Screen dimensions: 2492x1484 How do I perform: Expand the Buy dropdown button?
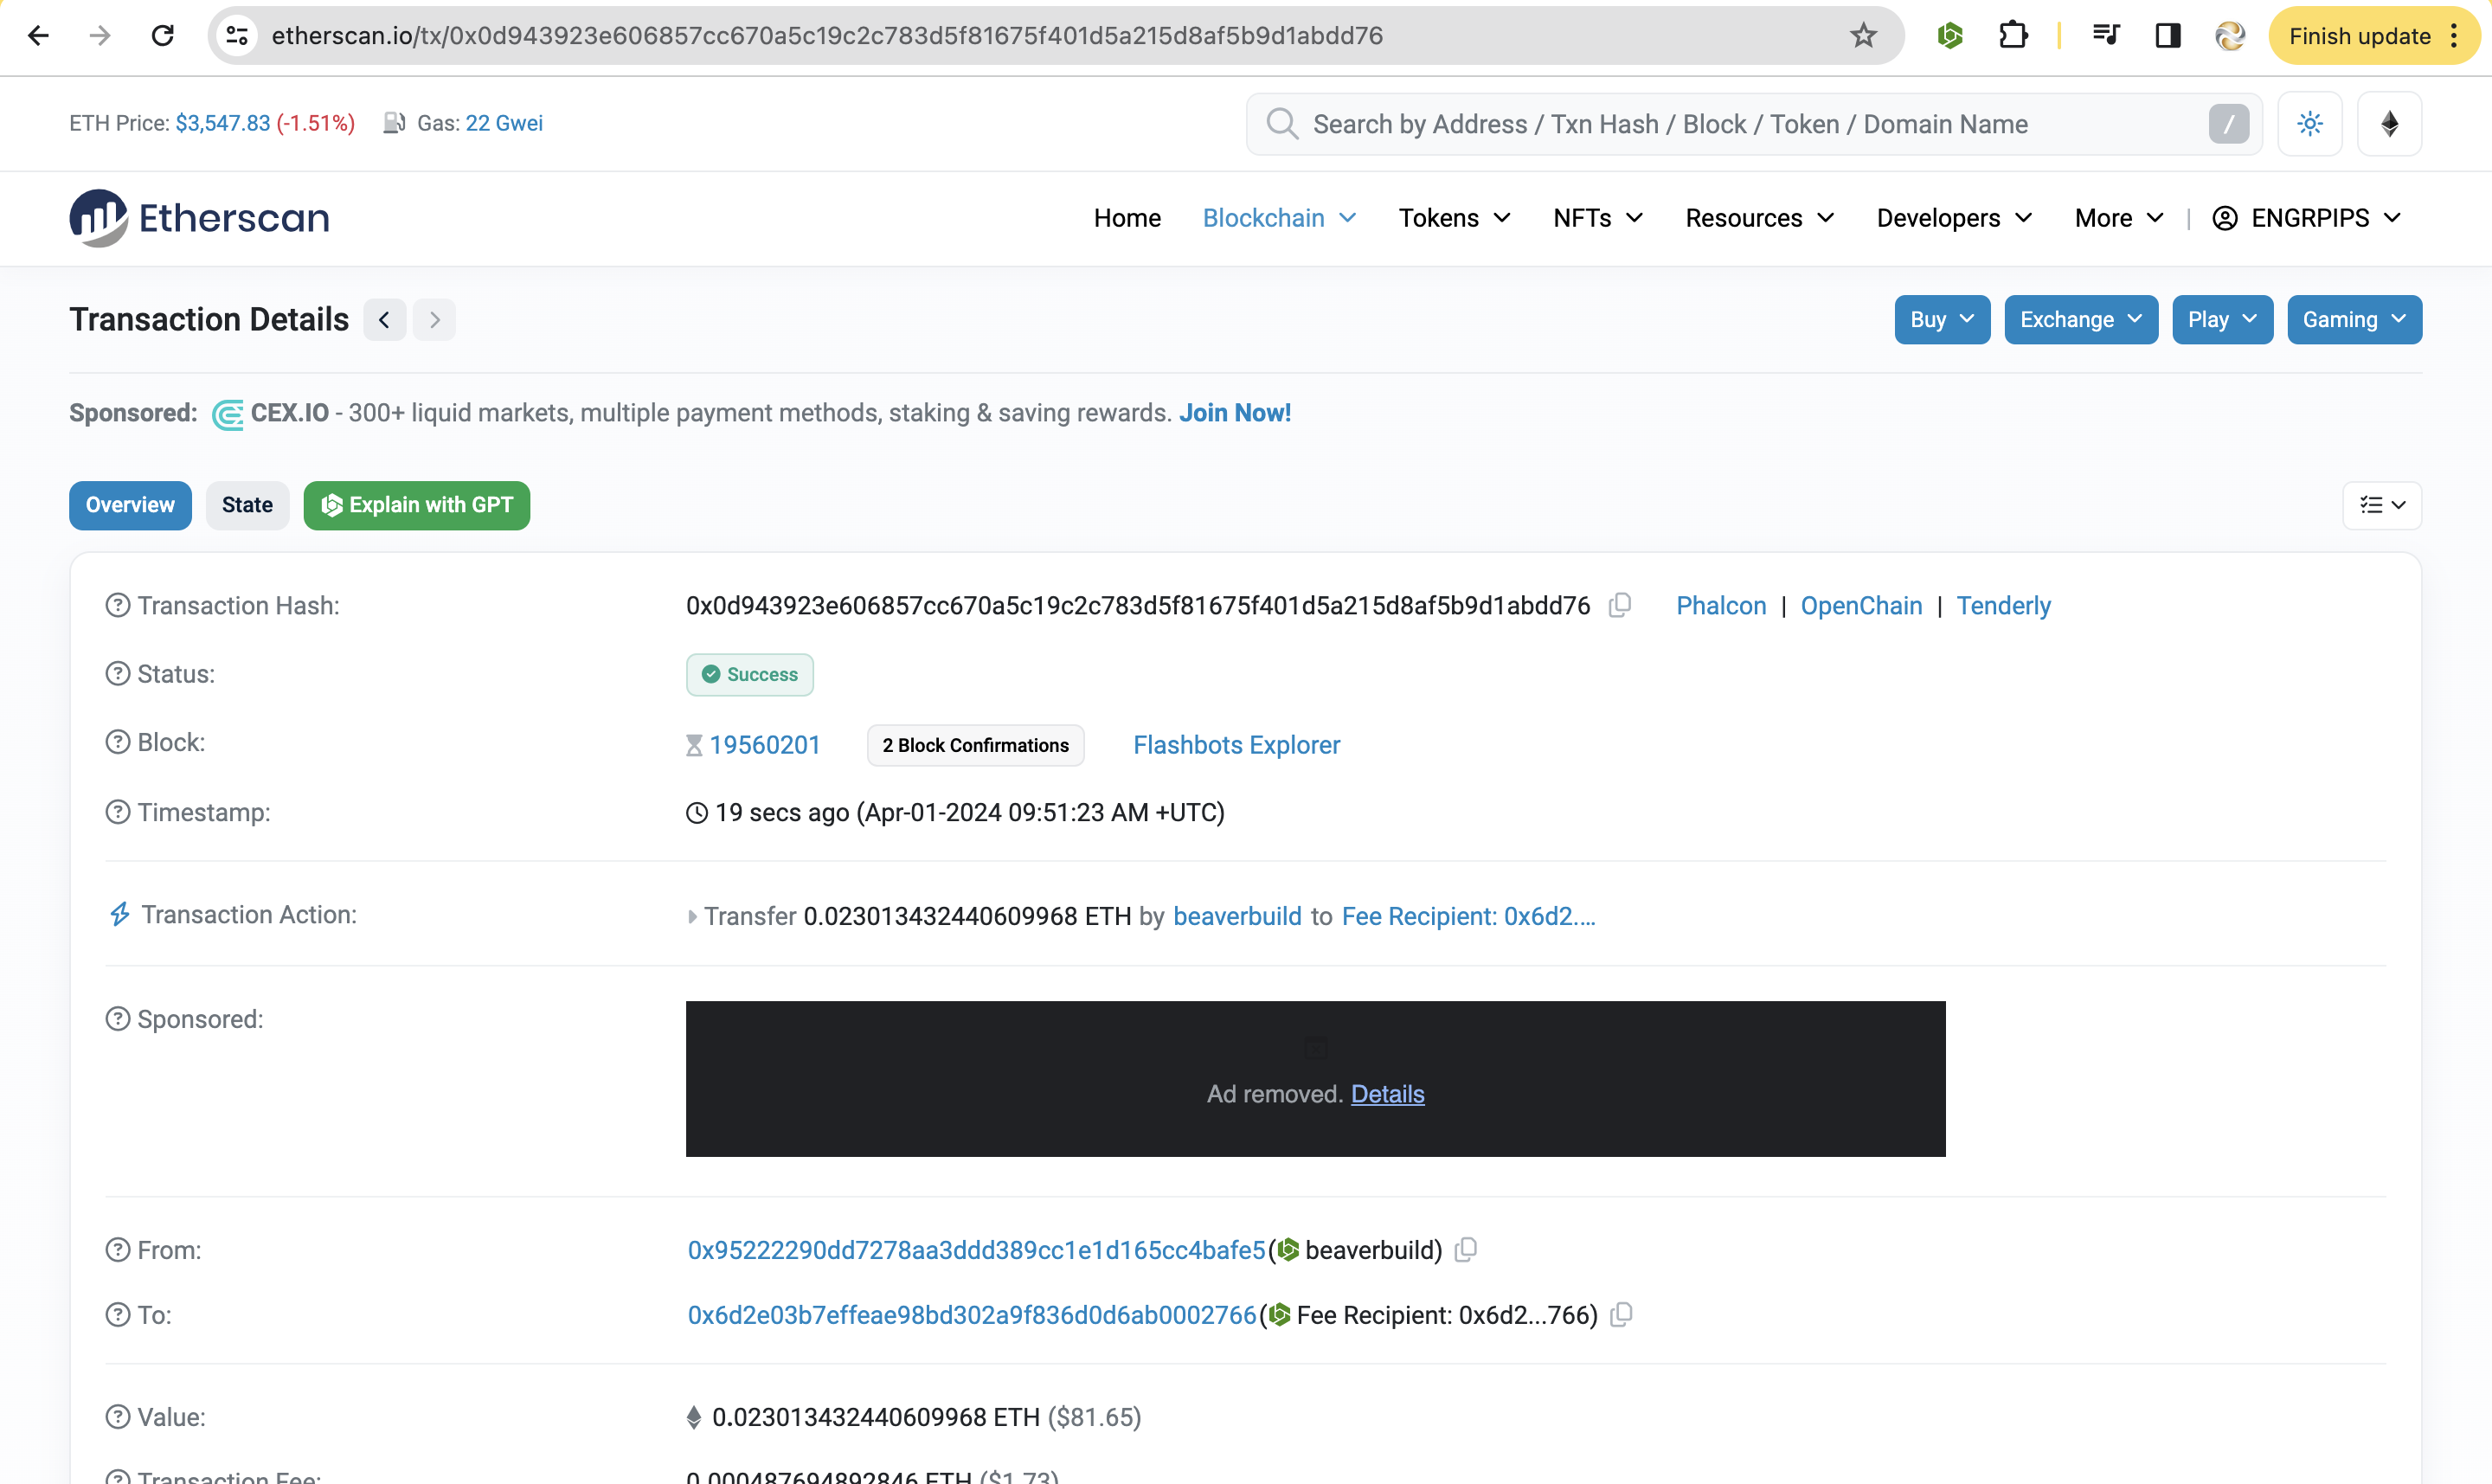[x=1941, y=320]
